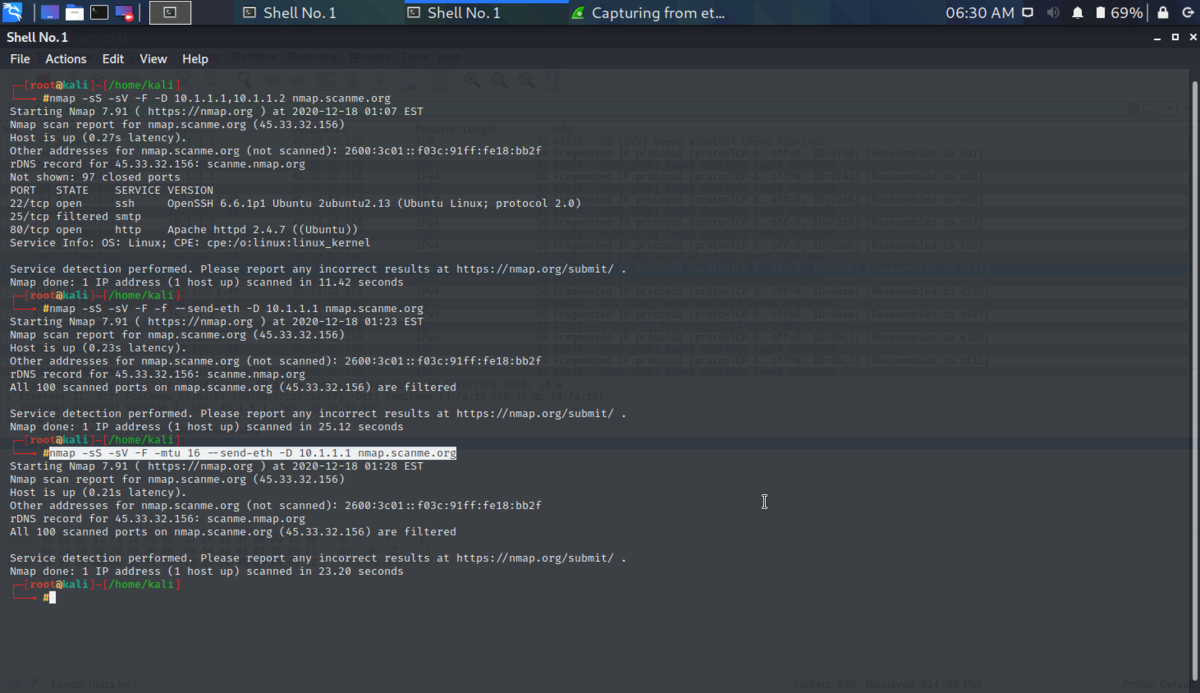Minimize the Shell No. 1 window
The height and width of the screenshot is (693, 1200).
coord(1159,37)
